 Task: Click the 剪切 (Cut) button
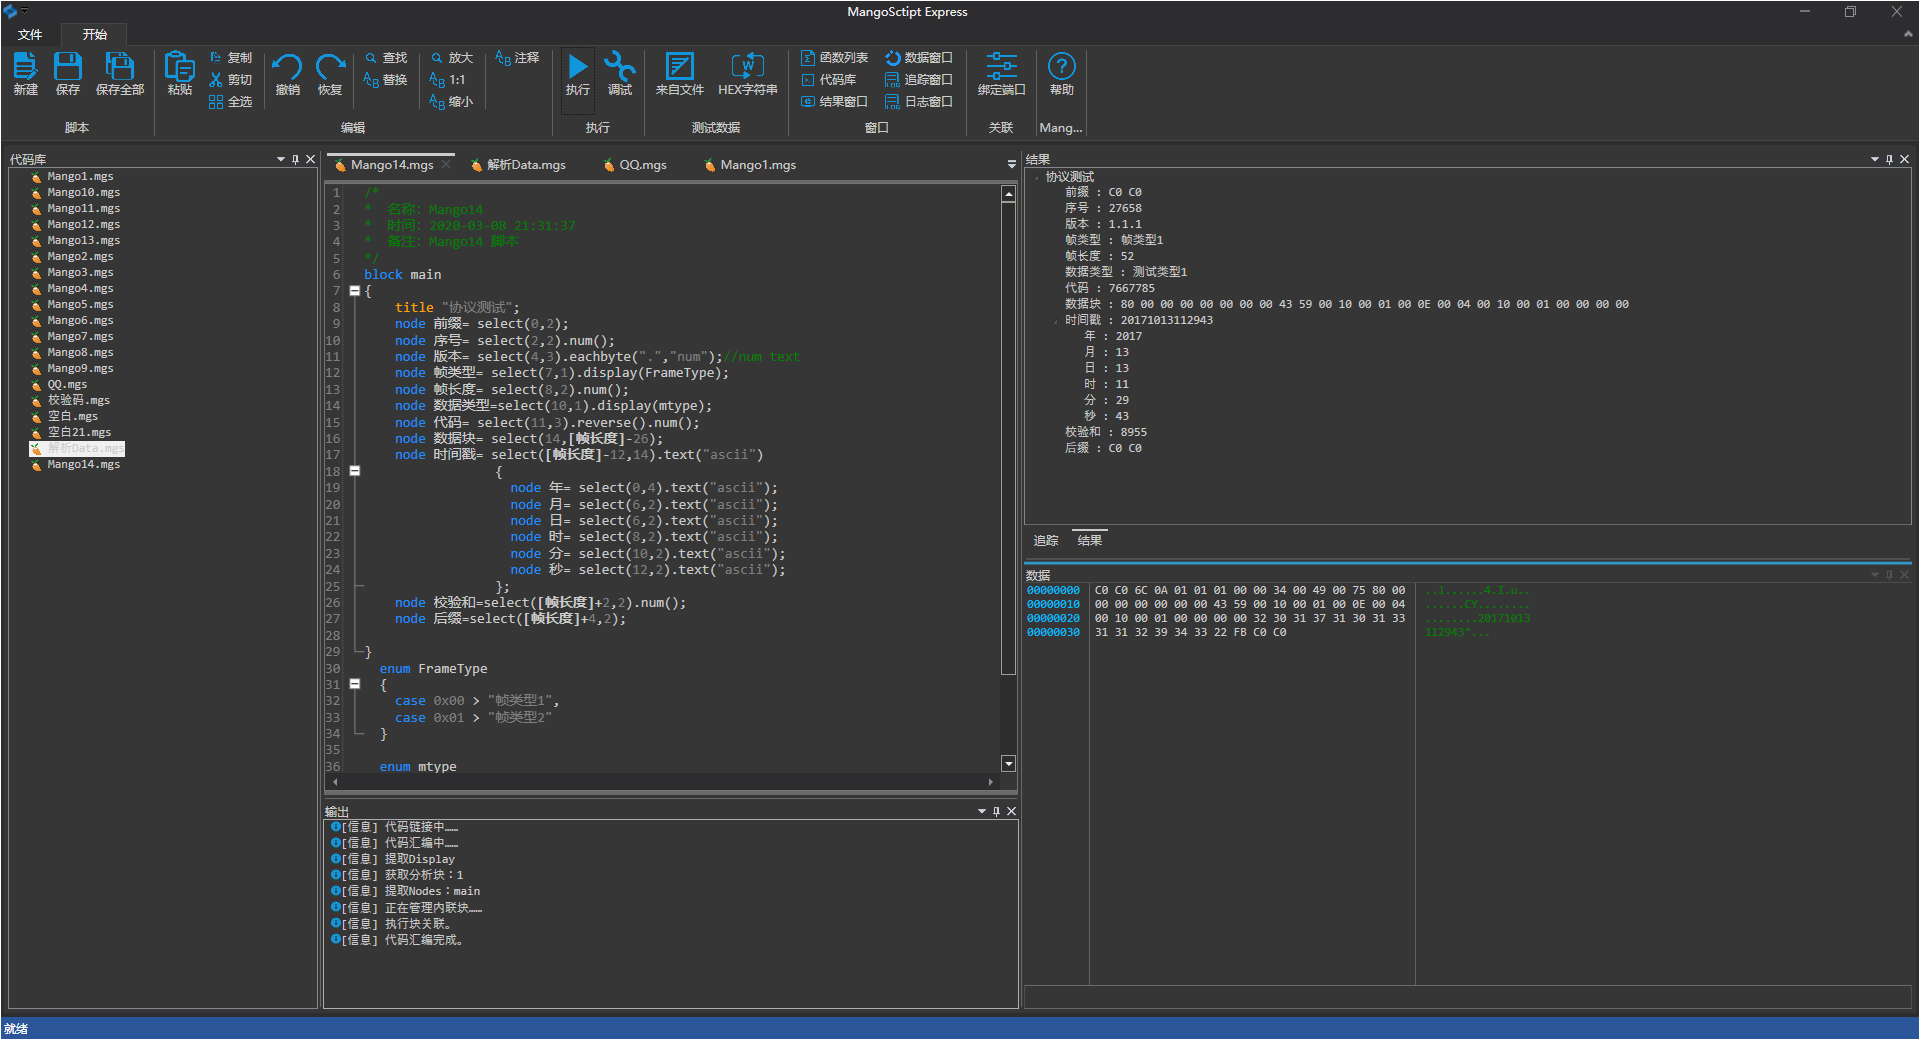pyautogui.click(x=231, y=80)
